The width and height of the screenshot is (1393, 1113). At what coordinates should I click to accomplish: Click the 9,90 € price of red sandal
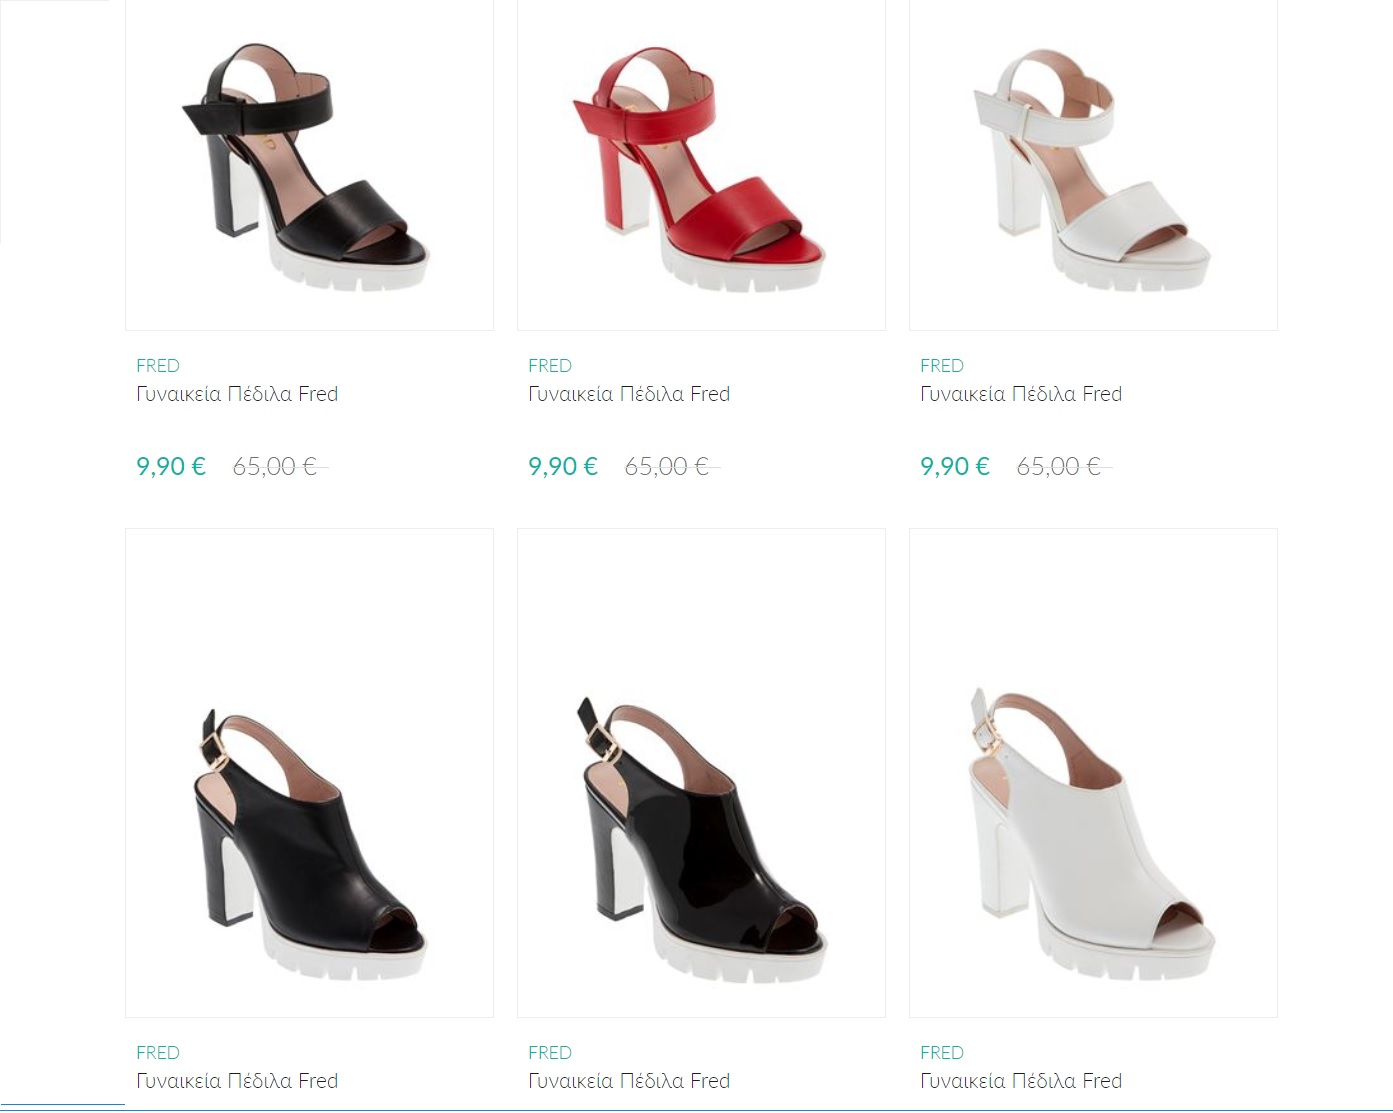click(x=563, y=466)
